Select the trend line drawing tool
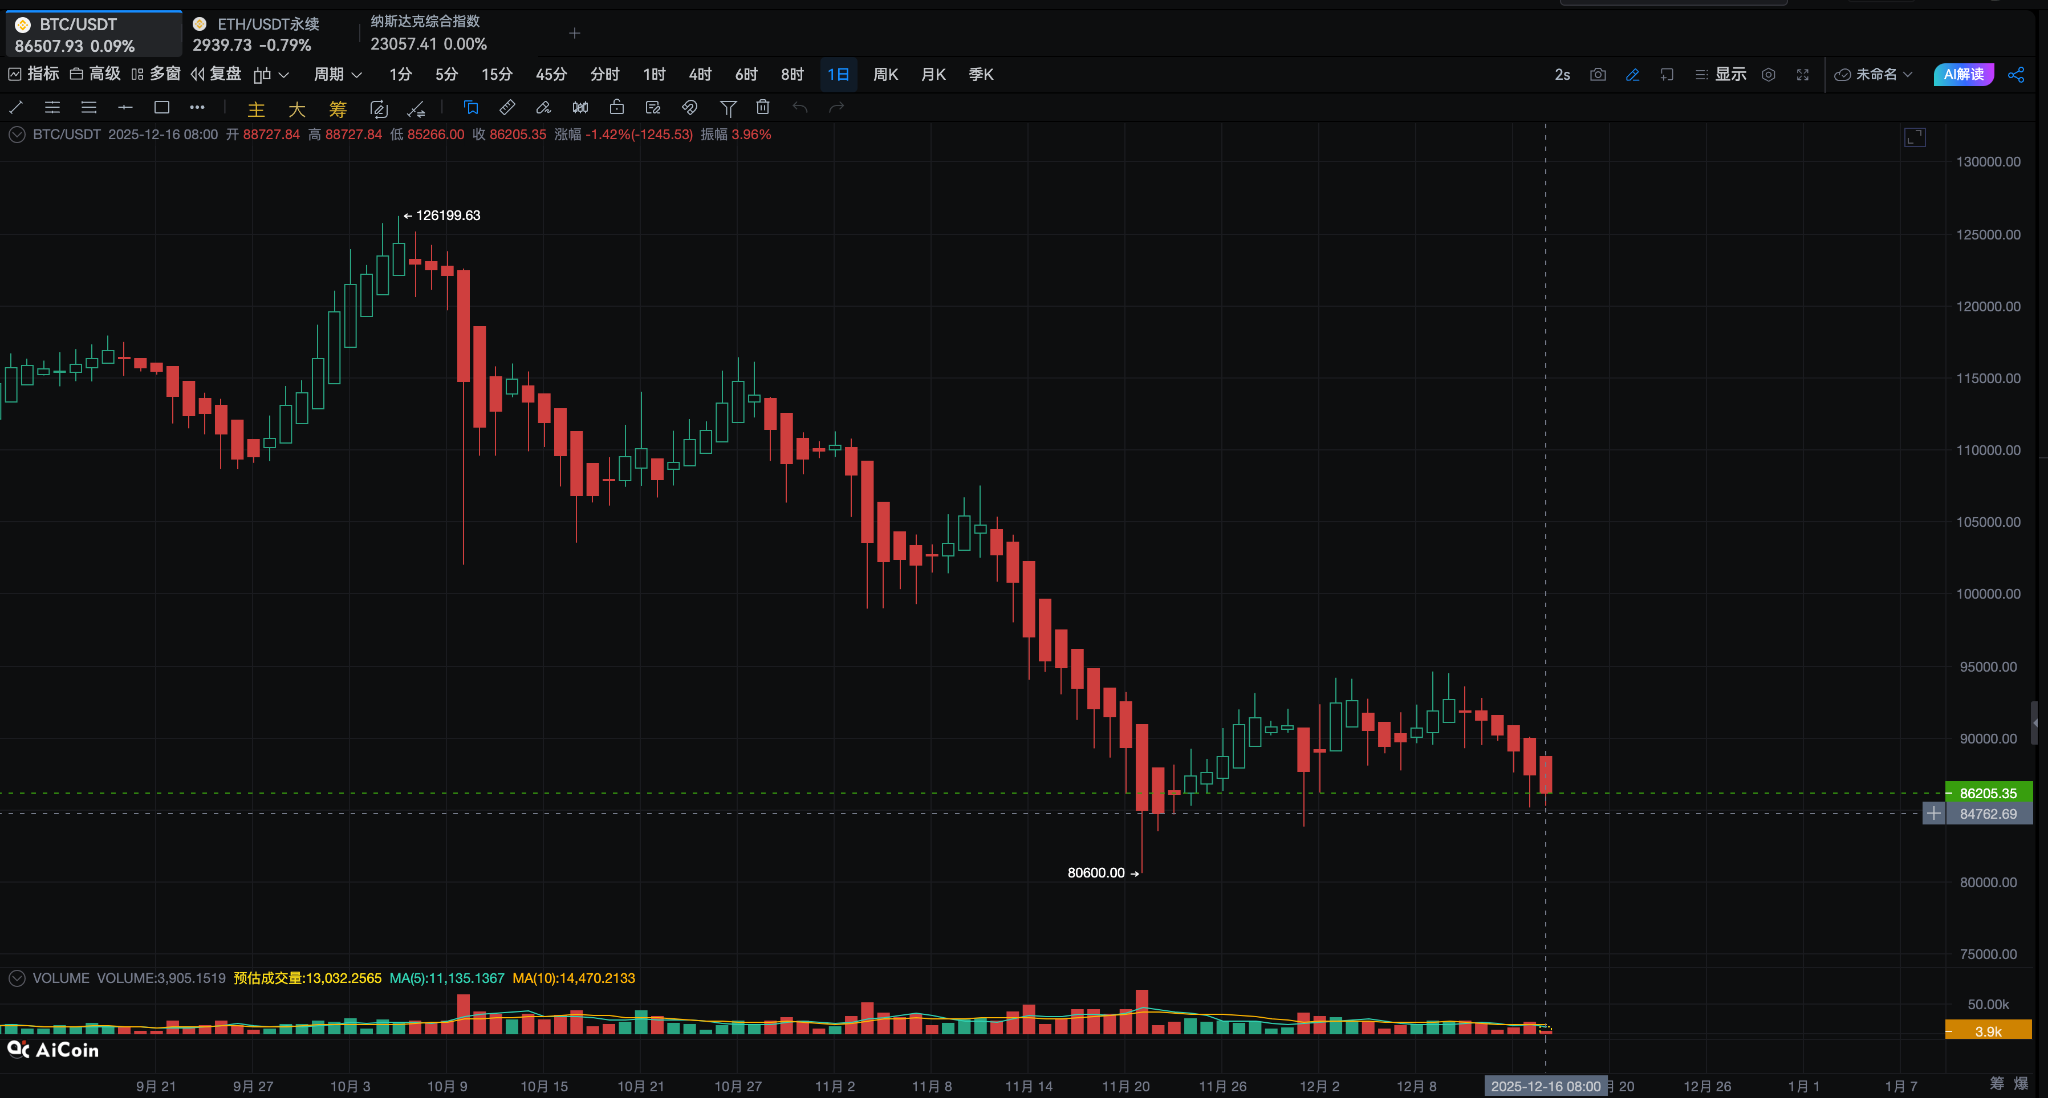Image resolution: width=2048 pixels, height=1098 pixels. click(x=16, y=107)
